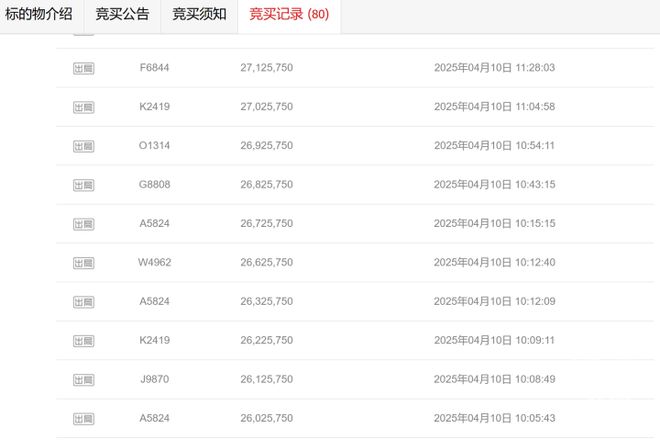Click bid amount 26,625,750

267,262
